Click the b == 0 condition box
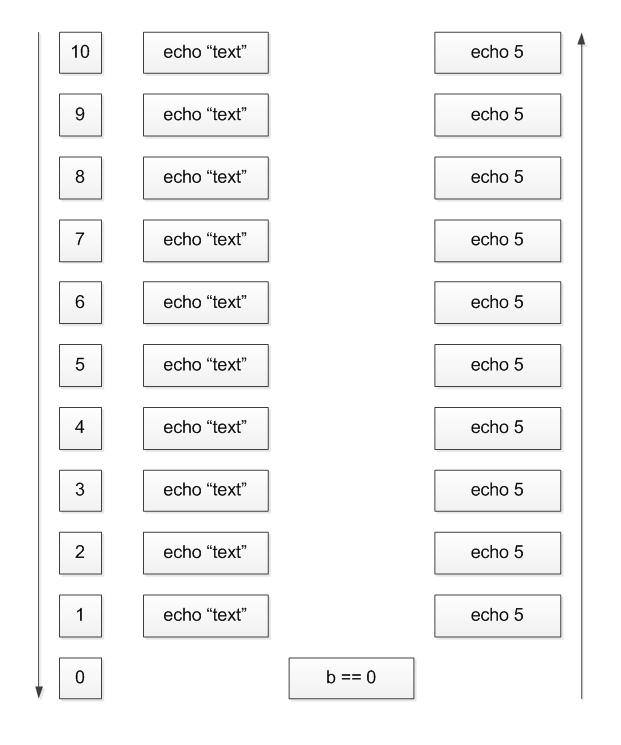 tap(352, 678)
